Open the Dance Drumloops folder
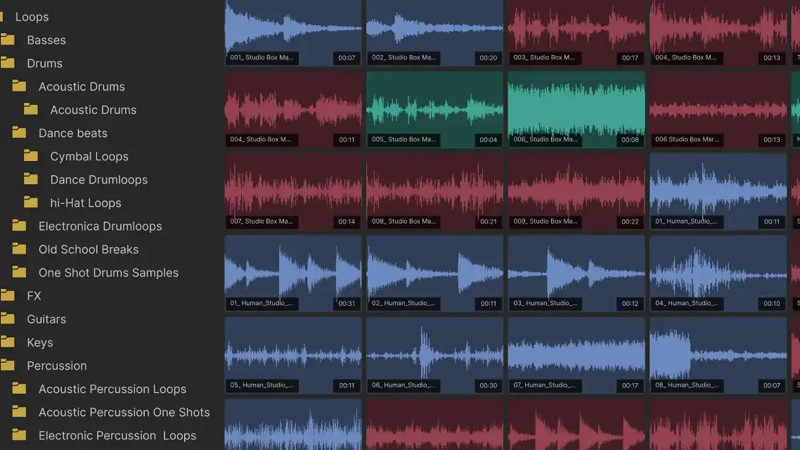The width and height of the screenshot is (800, 450). [x=98, y=180]
